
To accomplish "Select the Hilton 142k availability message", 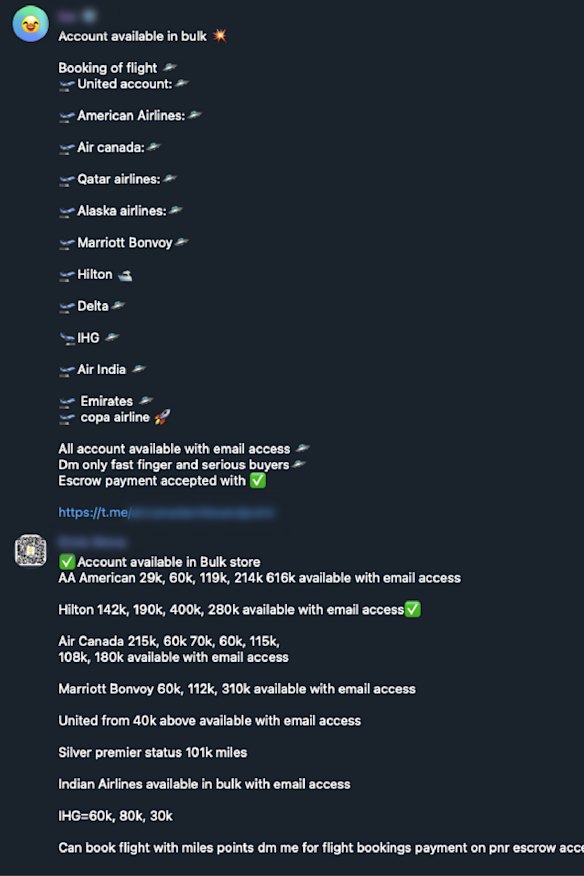I will pos(230,608).
